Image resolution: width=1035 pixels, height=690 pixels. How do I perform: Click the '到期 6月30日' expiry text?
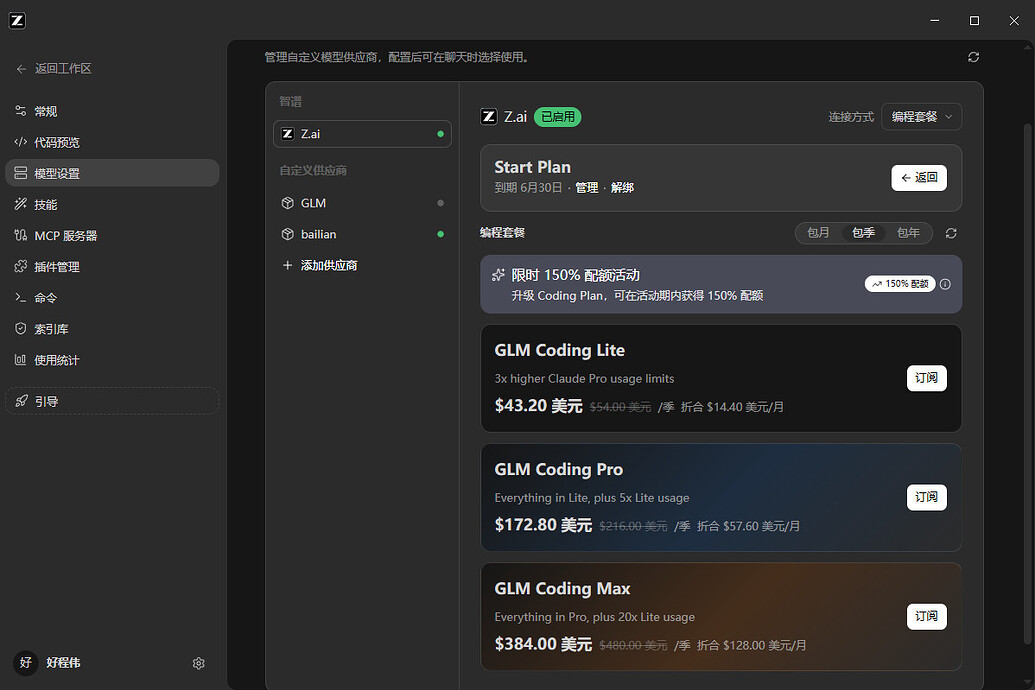528,188
